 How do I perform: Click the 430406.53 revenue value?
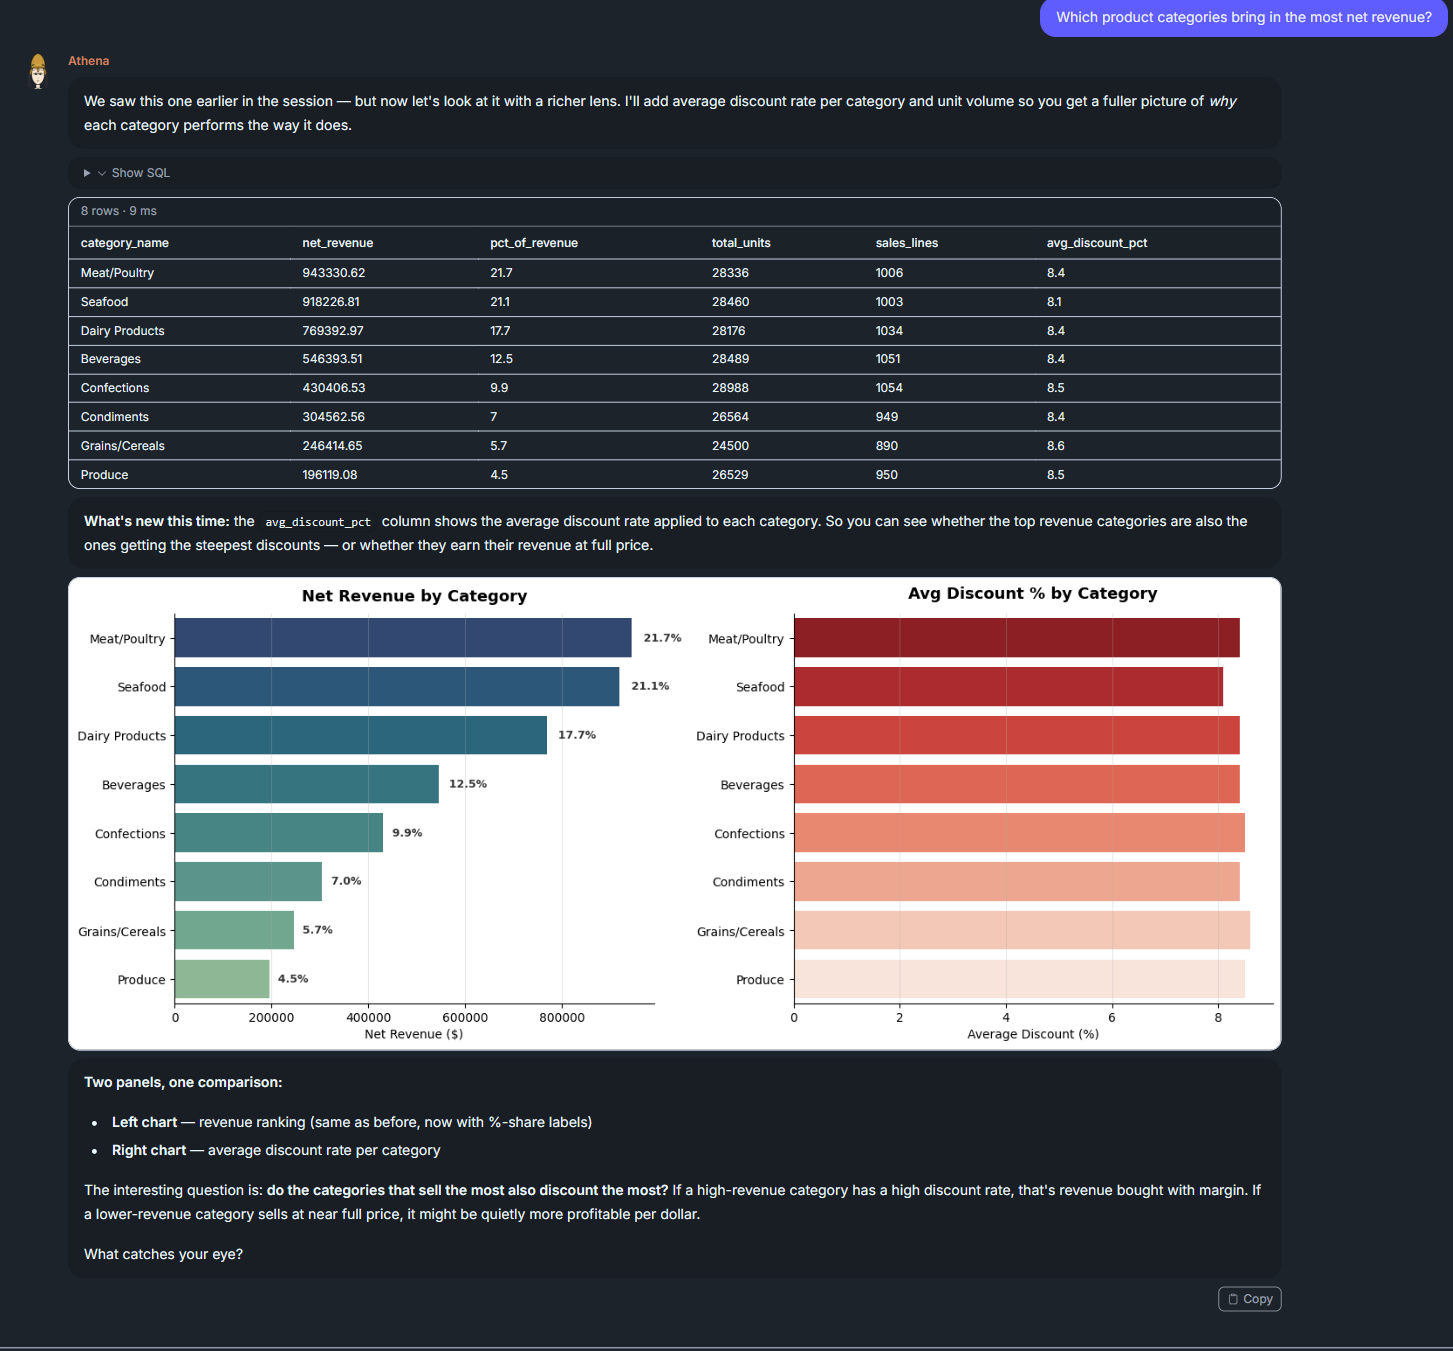pos(334,388)
